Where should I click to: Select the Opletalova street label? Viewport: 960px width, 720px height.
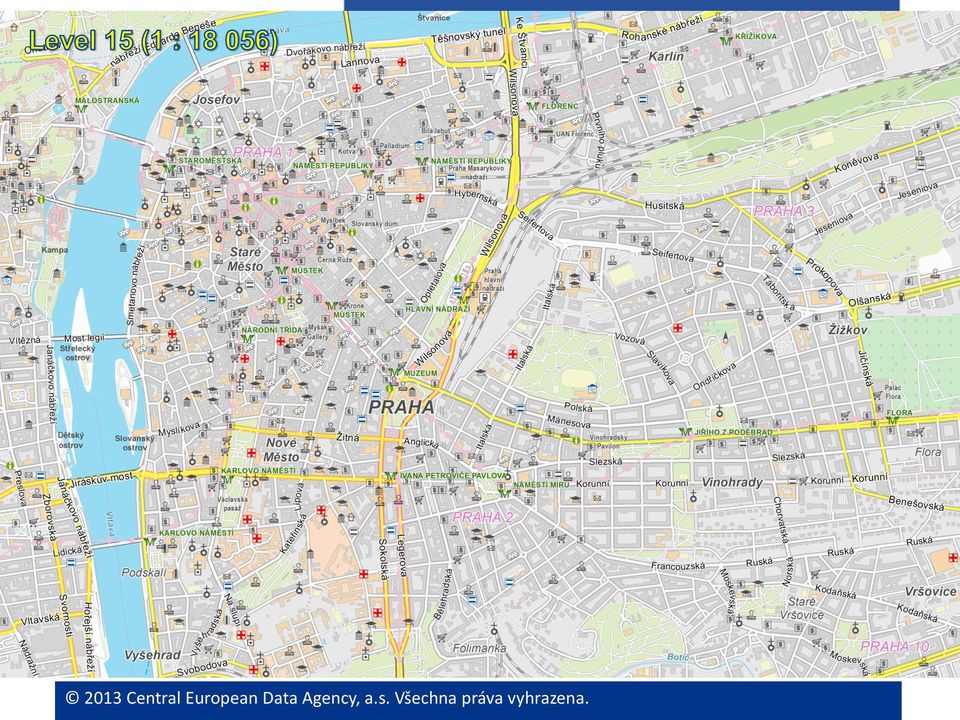point(433,282)
